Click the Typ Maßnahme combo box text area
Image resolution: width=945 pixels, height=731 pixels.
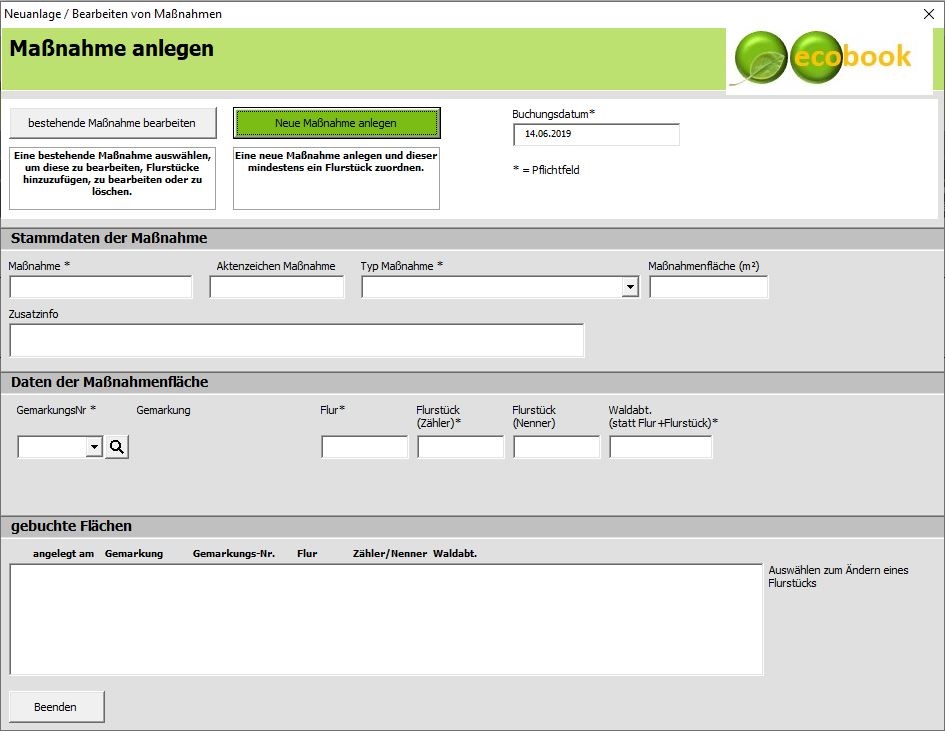click(x=491, y=288)
